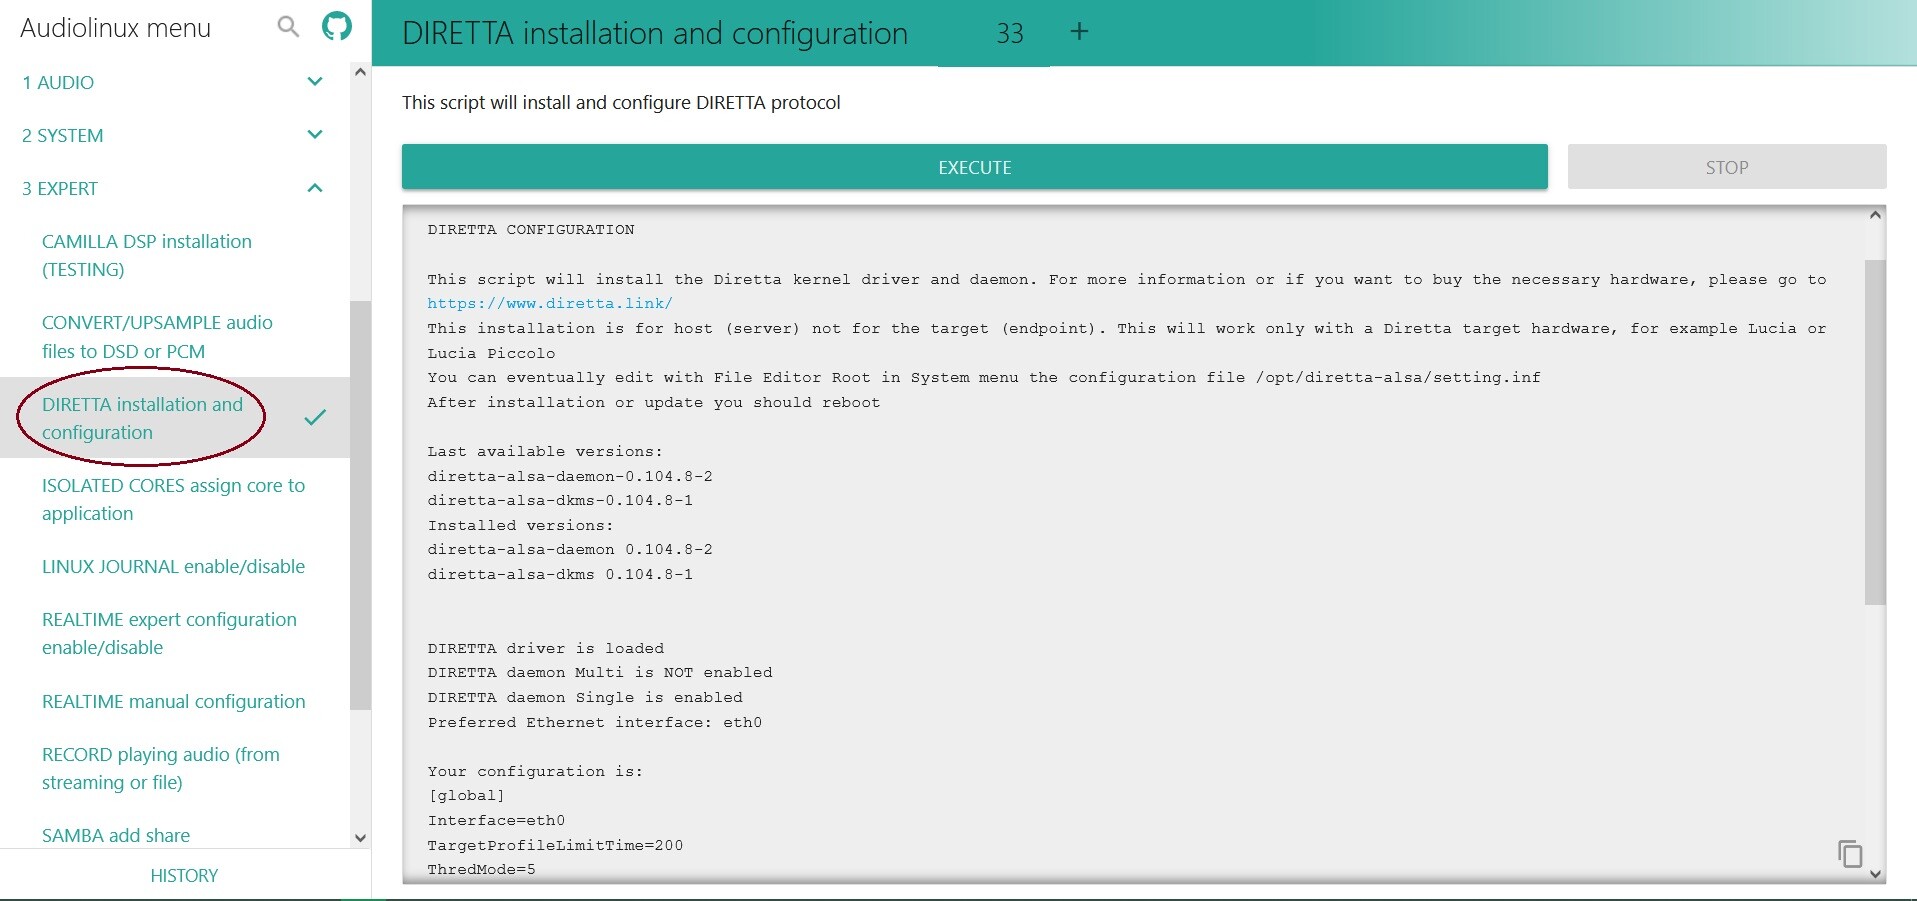
Task: Add a new tab with plus icon
Action: point(1079,32)
